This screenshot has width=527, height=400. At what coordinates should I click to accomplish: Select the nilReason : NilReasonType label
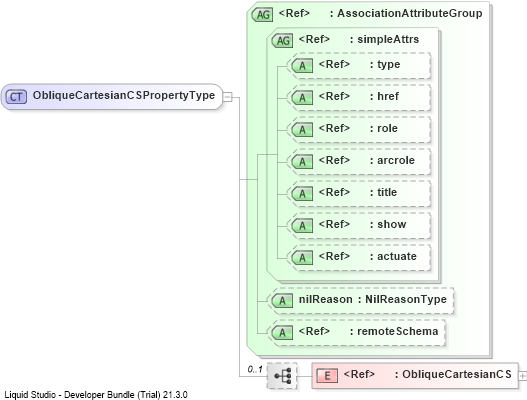373,299
